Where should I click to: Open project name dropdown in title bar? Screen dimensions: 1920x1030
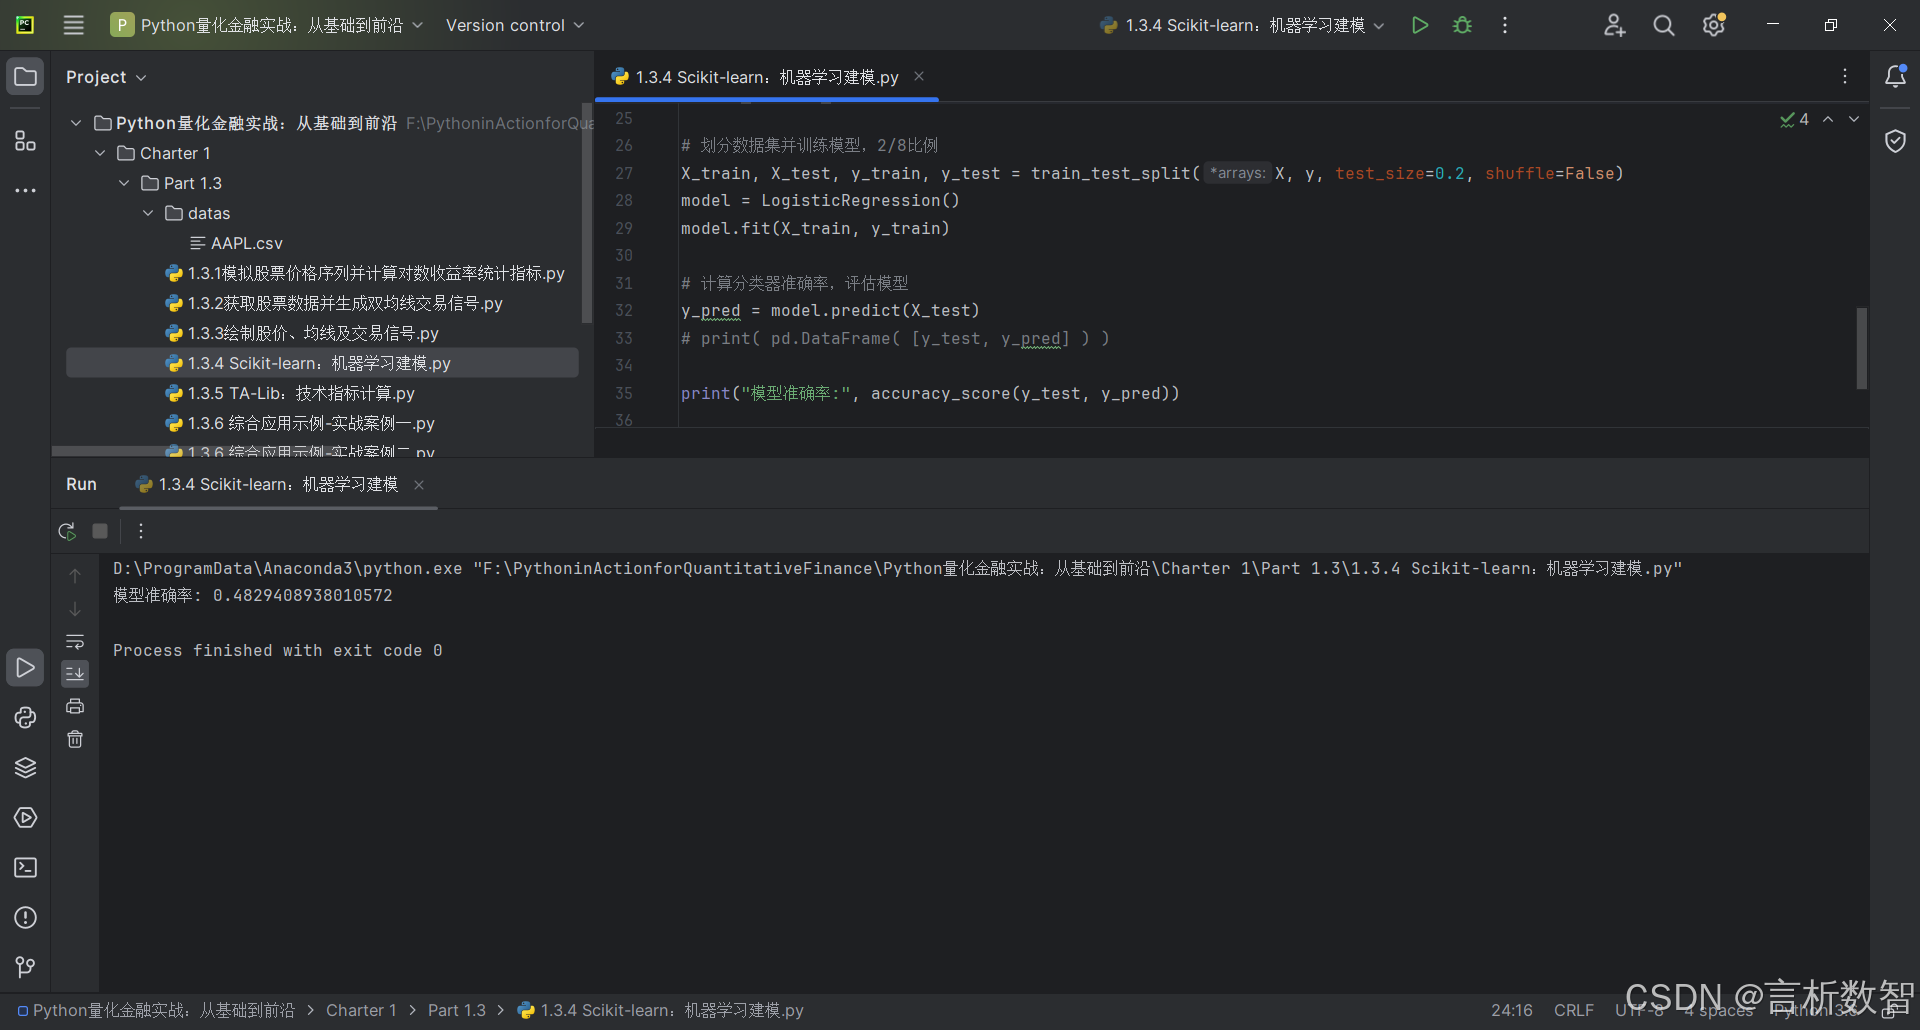267,25
